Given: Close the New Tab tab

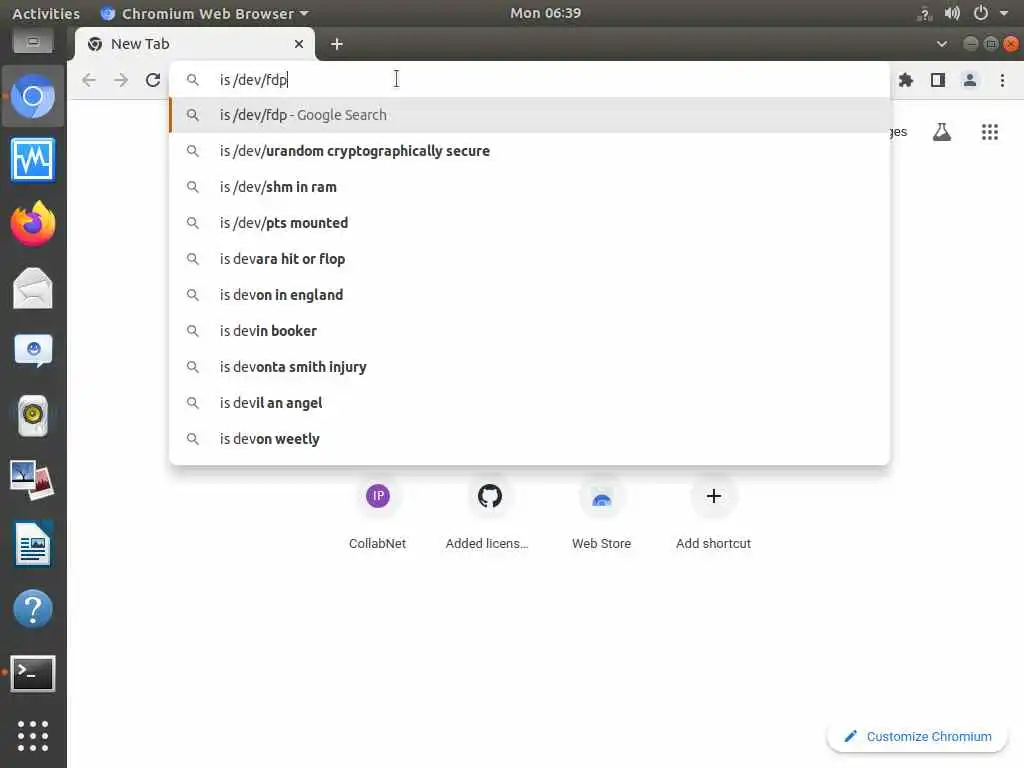Looking at the screenshot, I should (299, 44).
